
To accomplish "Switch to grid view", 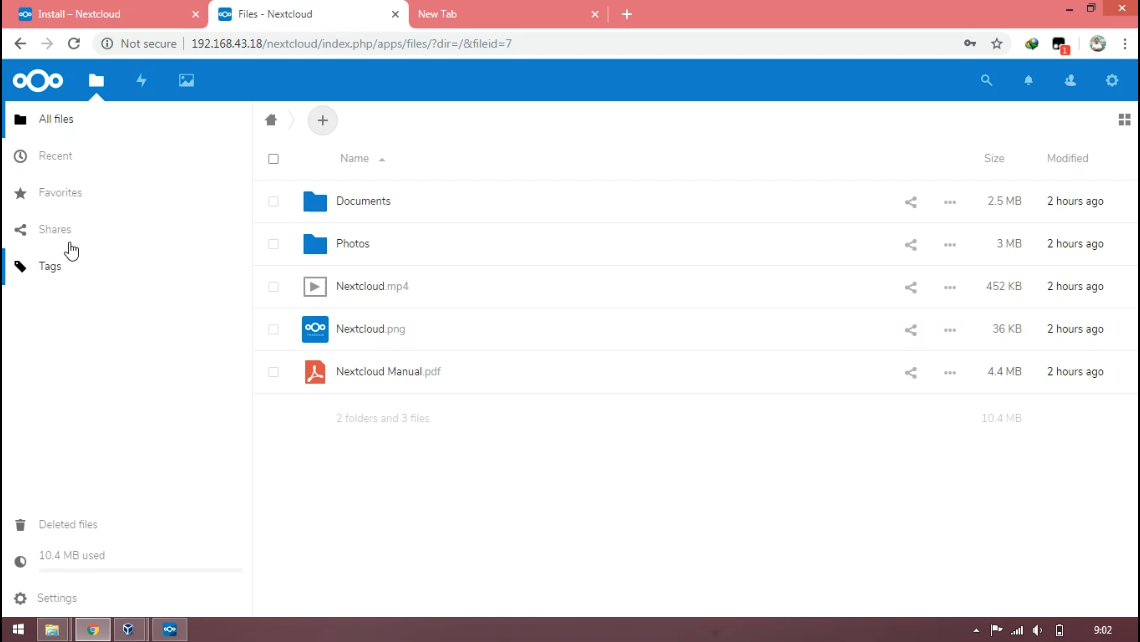I will tap(1124, 119).
